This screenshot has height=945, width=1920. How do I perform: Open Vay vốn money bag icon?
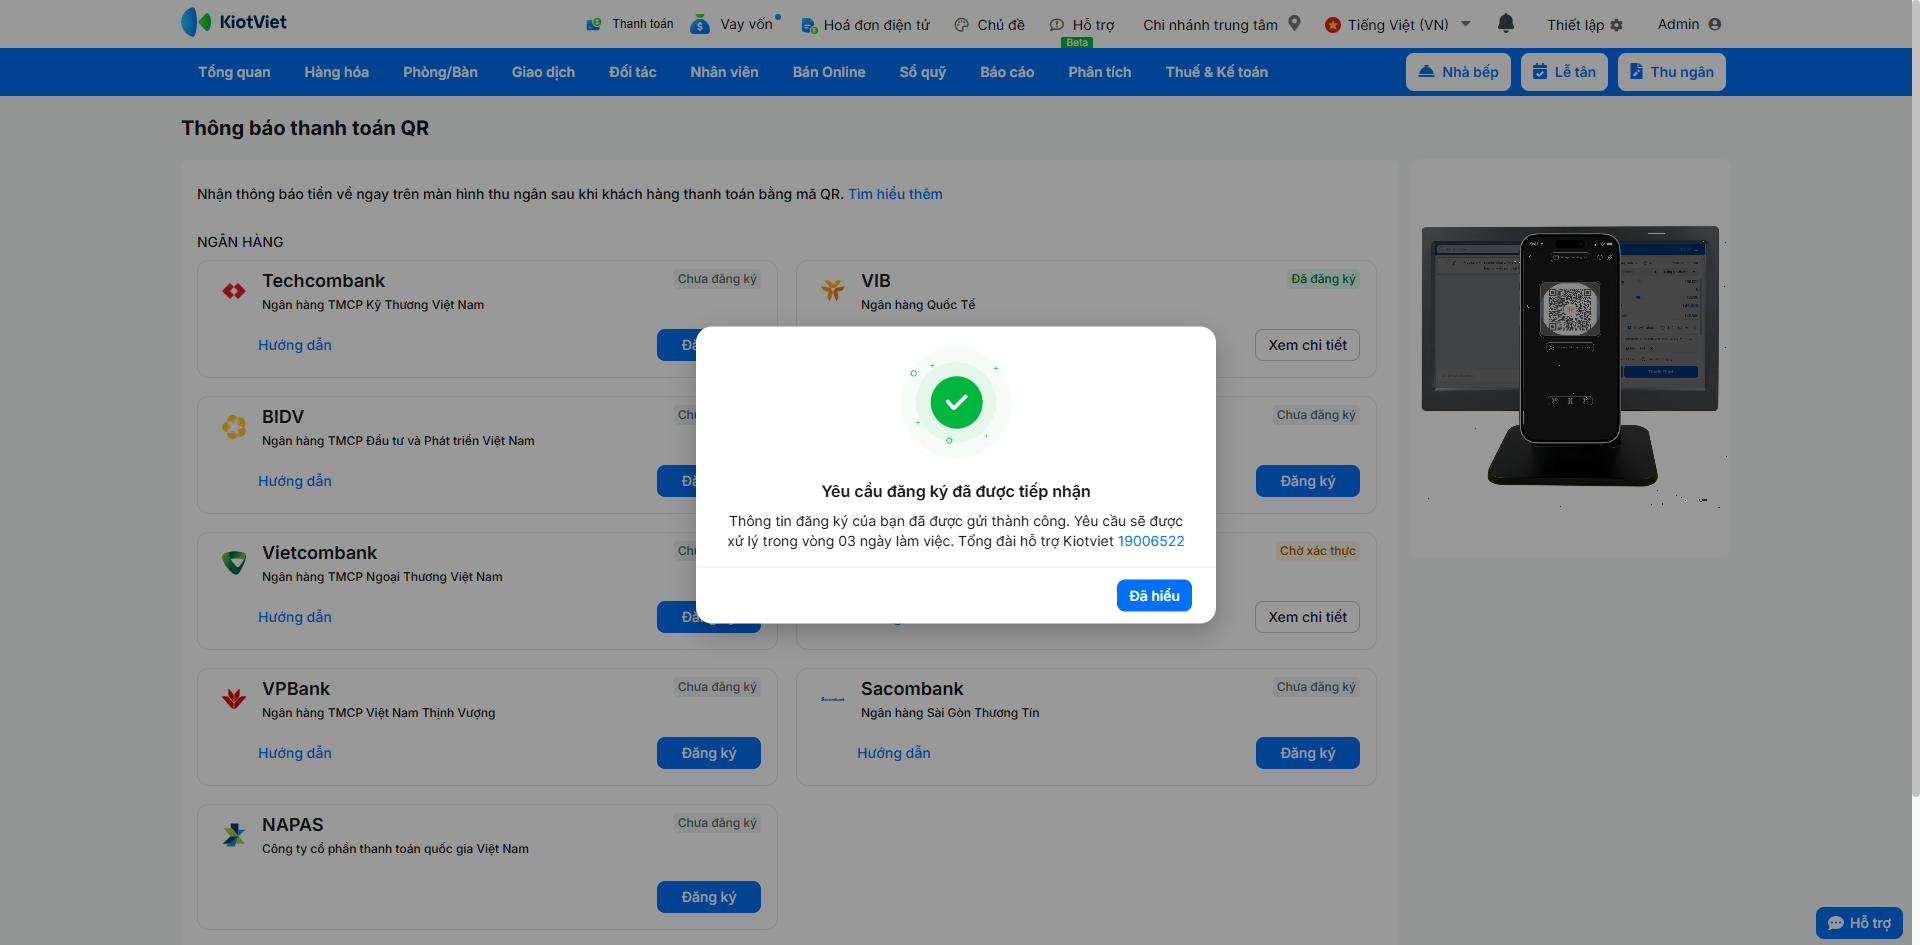pyautogui.click(x=700, y=24)
